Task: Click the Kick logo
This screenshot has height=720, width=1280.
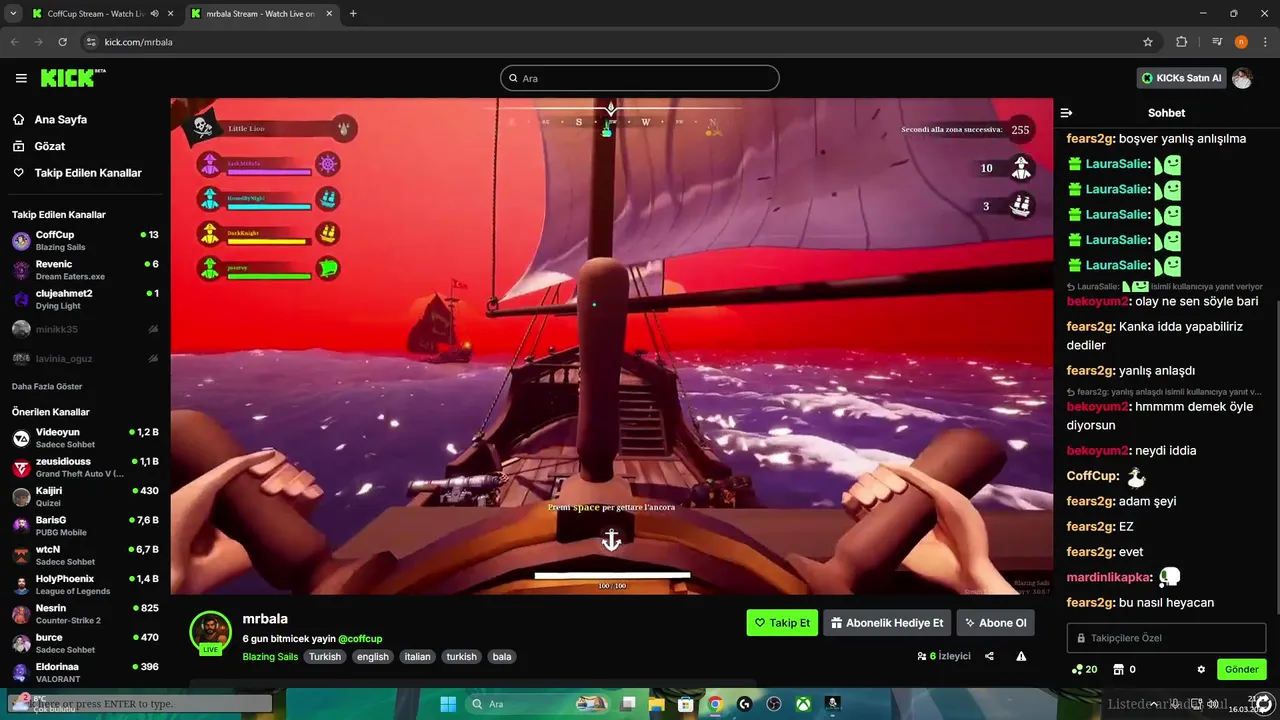Action: pyautogui.click(x=73, y=78)
